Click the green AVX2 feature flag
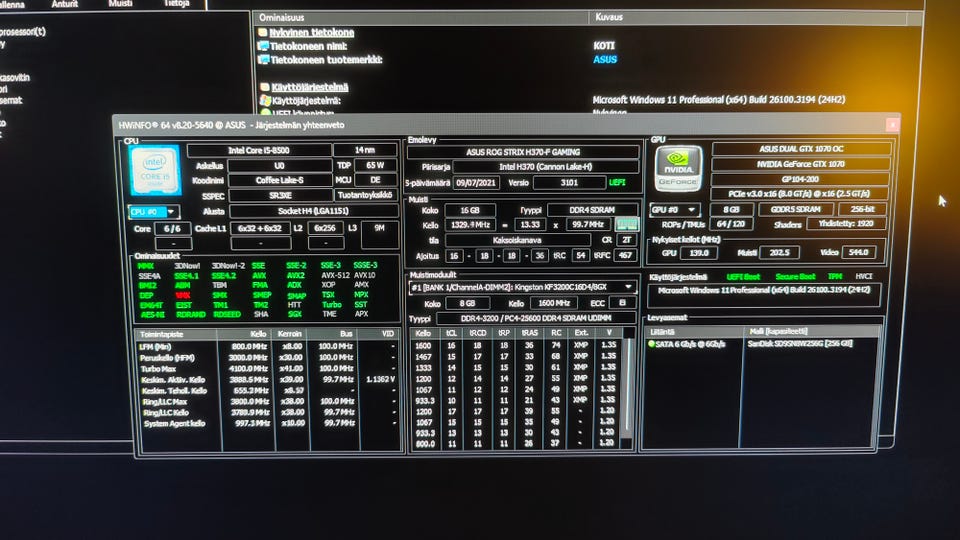Screen dimensions: 960x540 [296, 276]
